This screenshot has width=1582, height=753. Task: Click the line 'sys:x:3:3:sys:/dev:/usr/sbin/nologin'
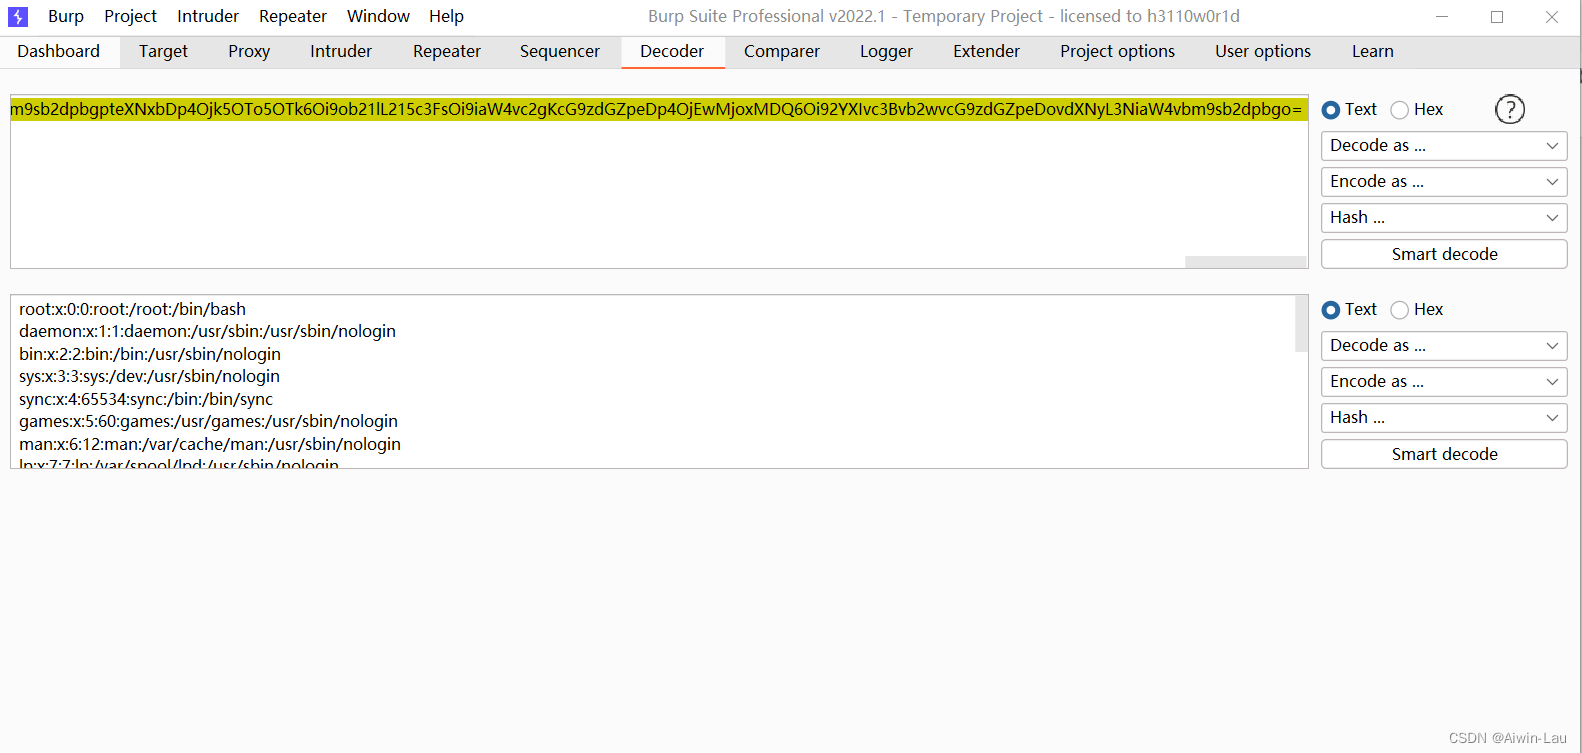tap(149, 376)
